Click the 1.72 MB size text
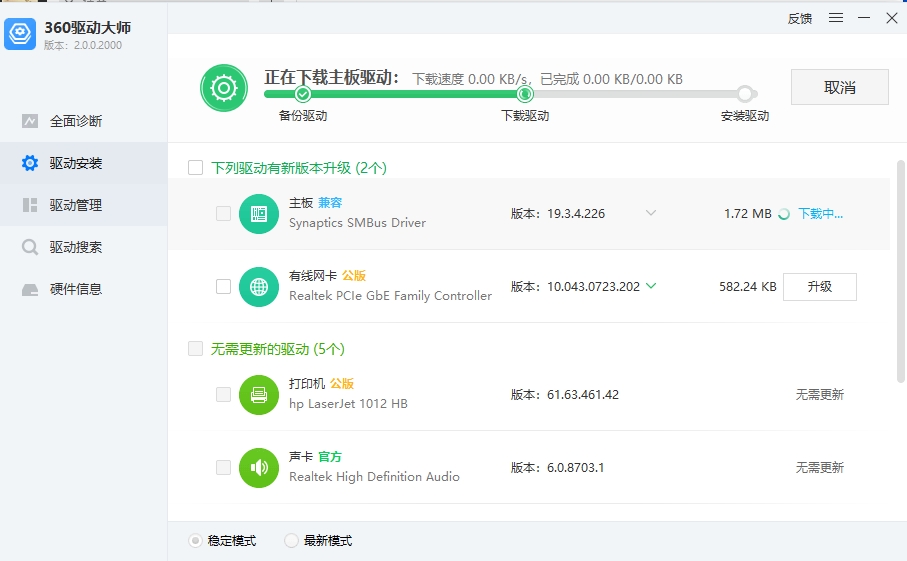Image resolution: width=907 pixels, height=561 pixels. (x=747, y=214)
